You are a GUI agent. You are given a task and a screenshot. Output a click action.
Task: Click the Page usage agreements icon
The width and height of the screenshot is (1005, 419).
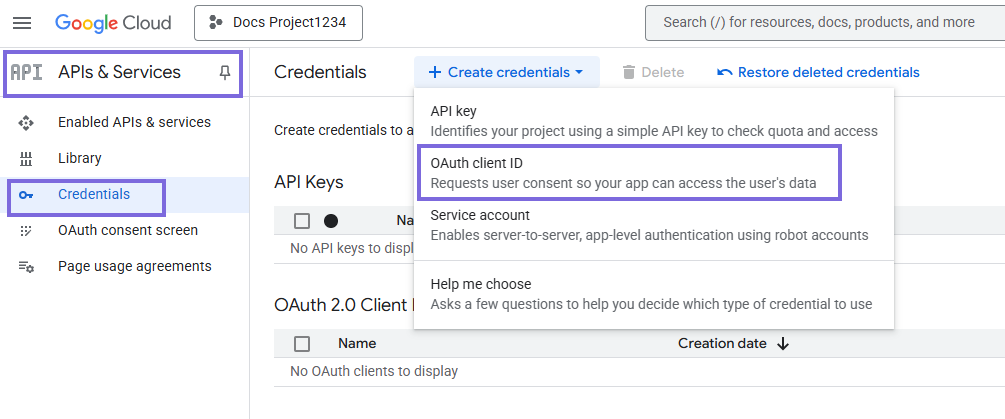[27, 266]
